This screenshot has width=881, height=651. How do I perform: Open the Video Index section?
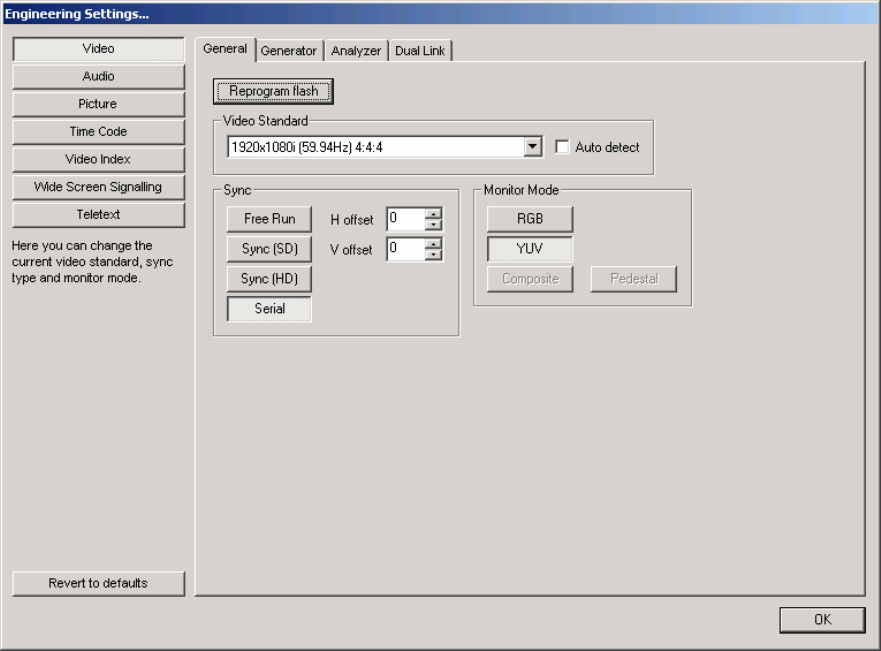98,159
